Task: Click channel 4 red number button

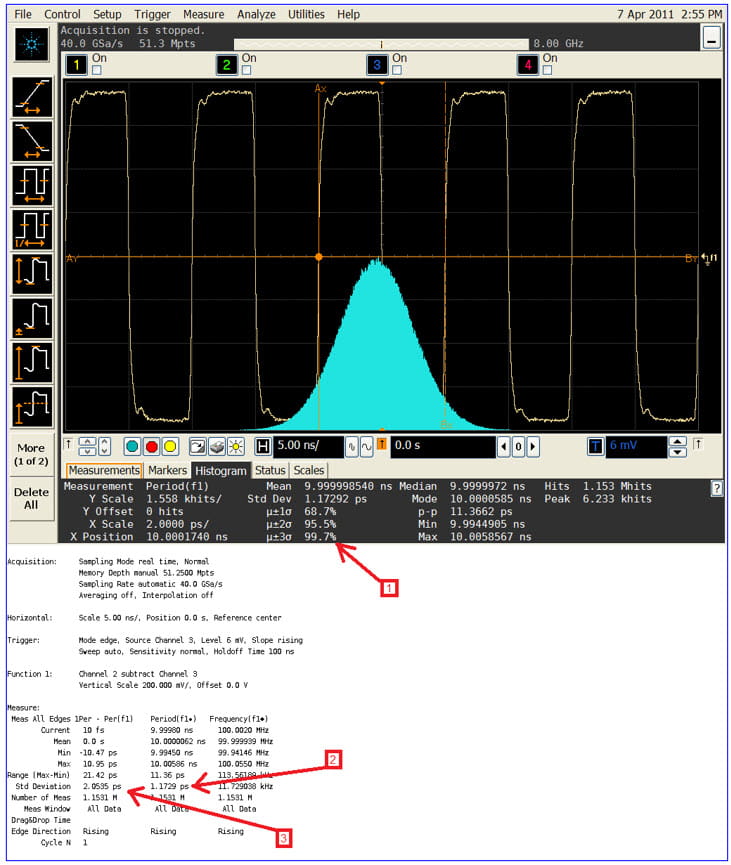Action: [x=527, y=65]
